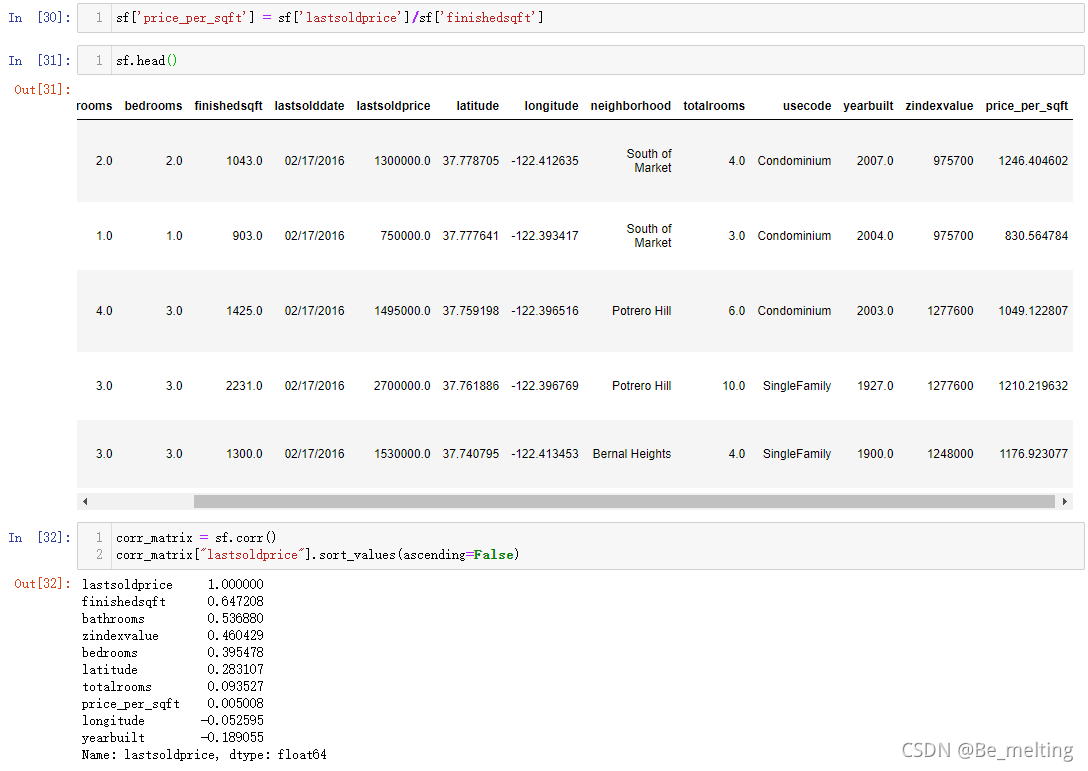Select the Potrero Hill cell in the 1425.0 row
Image resolution: width=1088 pixels, height=771 pixels.
641,310
